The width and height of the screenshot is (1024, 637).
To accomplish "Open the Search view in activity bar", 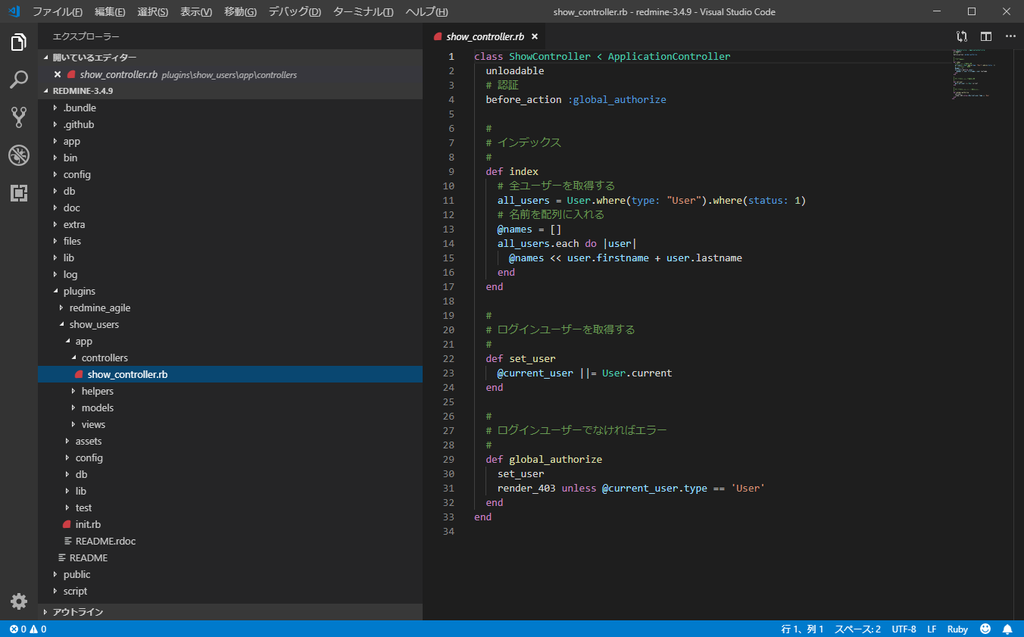I will tap(18, 80).
